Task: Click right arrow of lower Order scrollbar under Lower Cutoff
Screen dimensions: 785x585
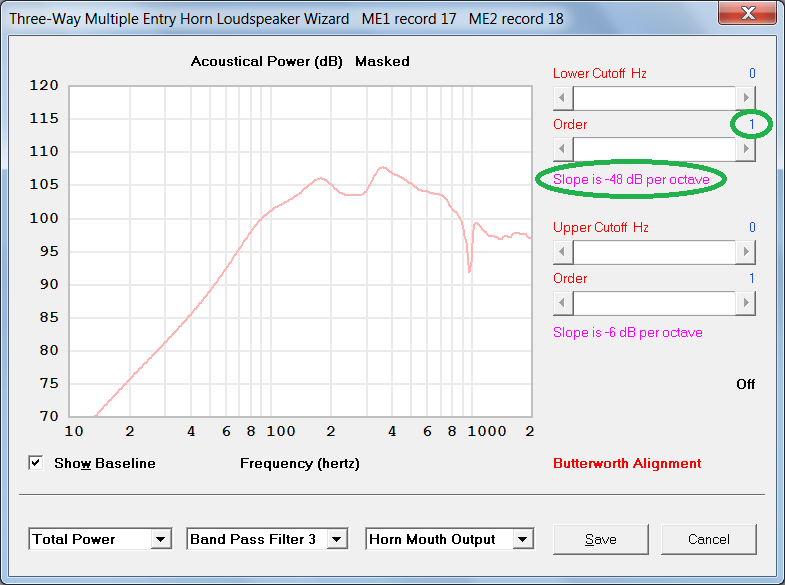Action: [x=745, y=149]
